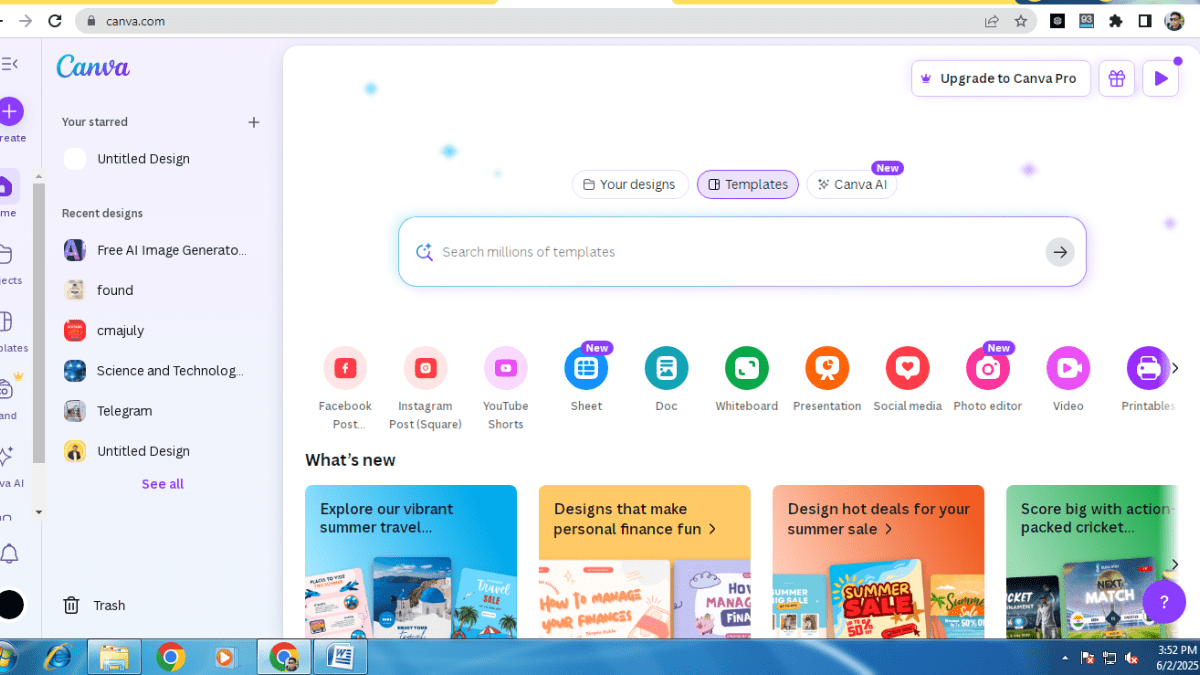1200x675 pixels.
Task: Open Design hot deals for summer sale card
Action: pos(878,562)
